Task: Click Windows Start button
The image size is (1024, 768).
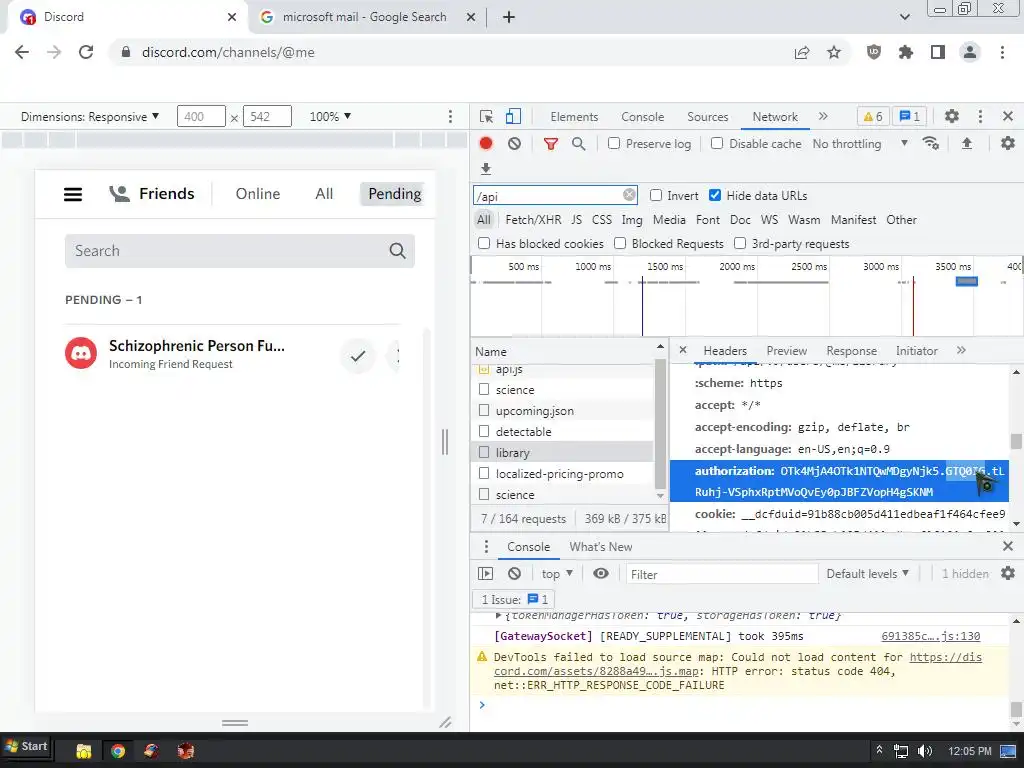Action: tap(26, 746)
